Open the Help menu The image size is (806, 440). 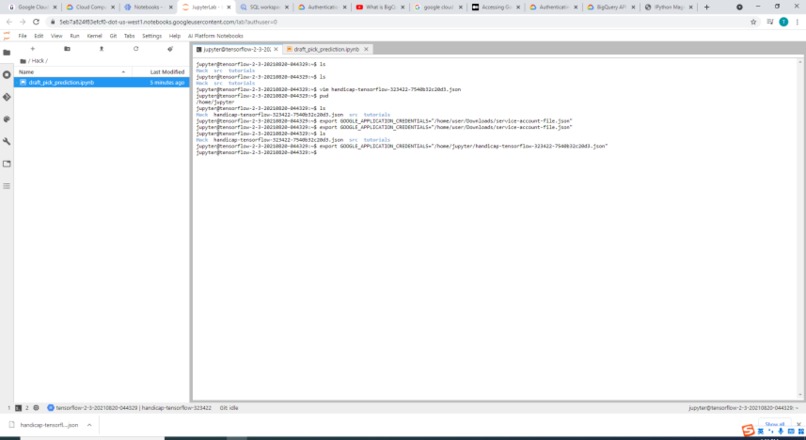point(175,36)
